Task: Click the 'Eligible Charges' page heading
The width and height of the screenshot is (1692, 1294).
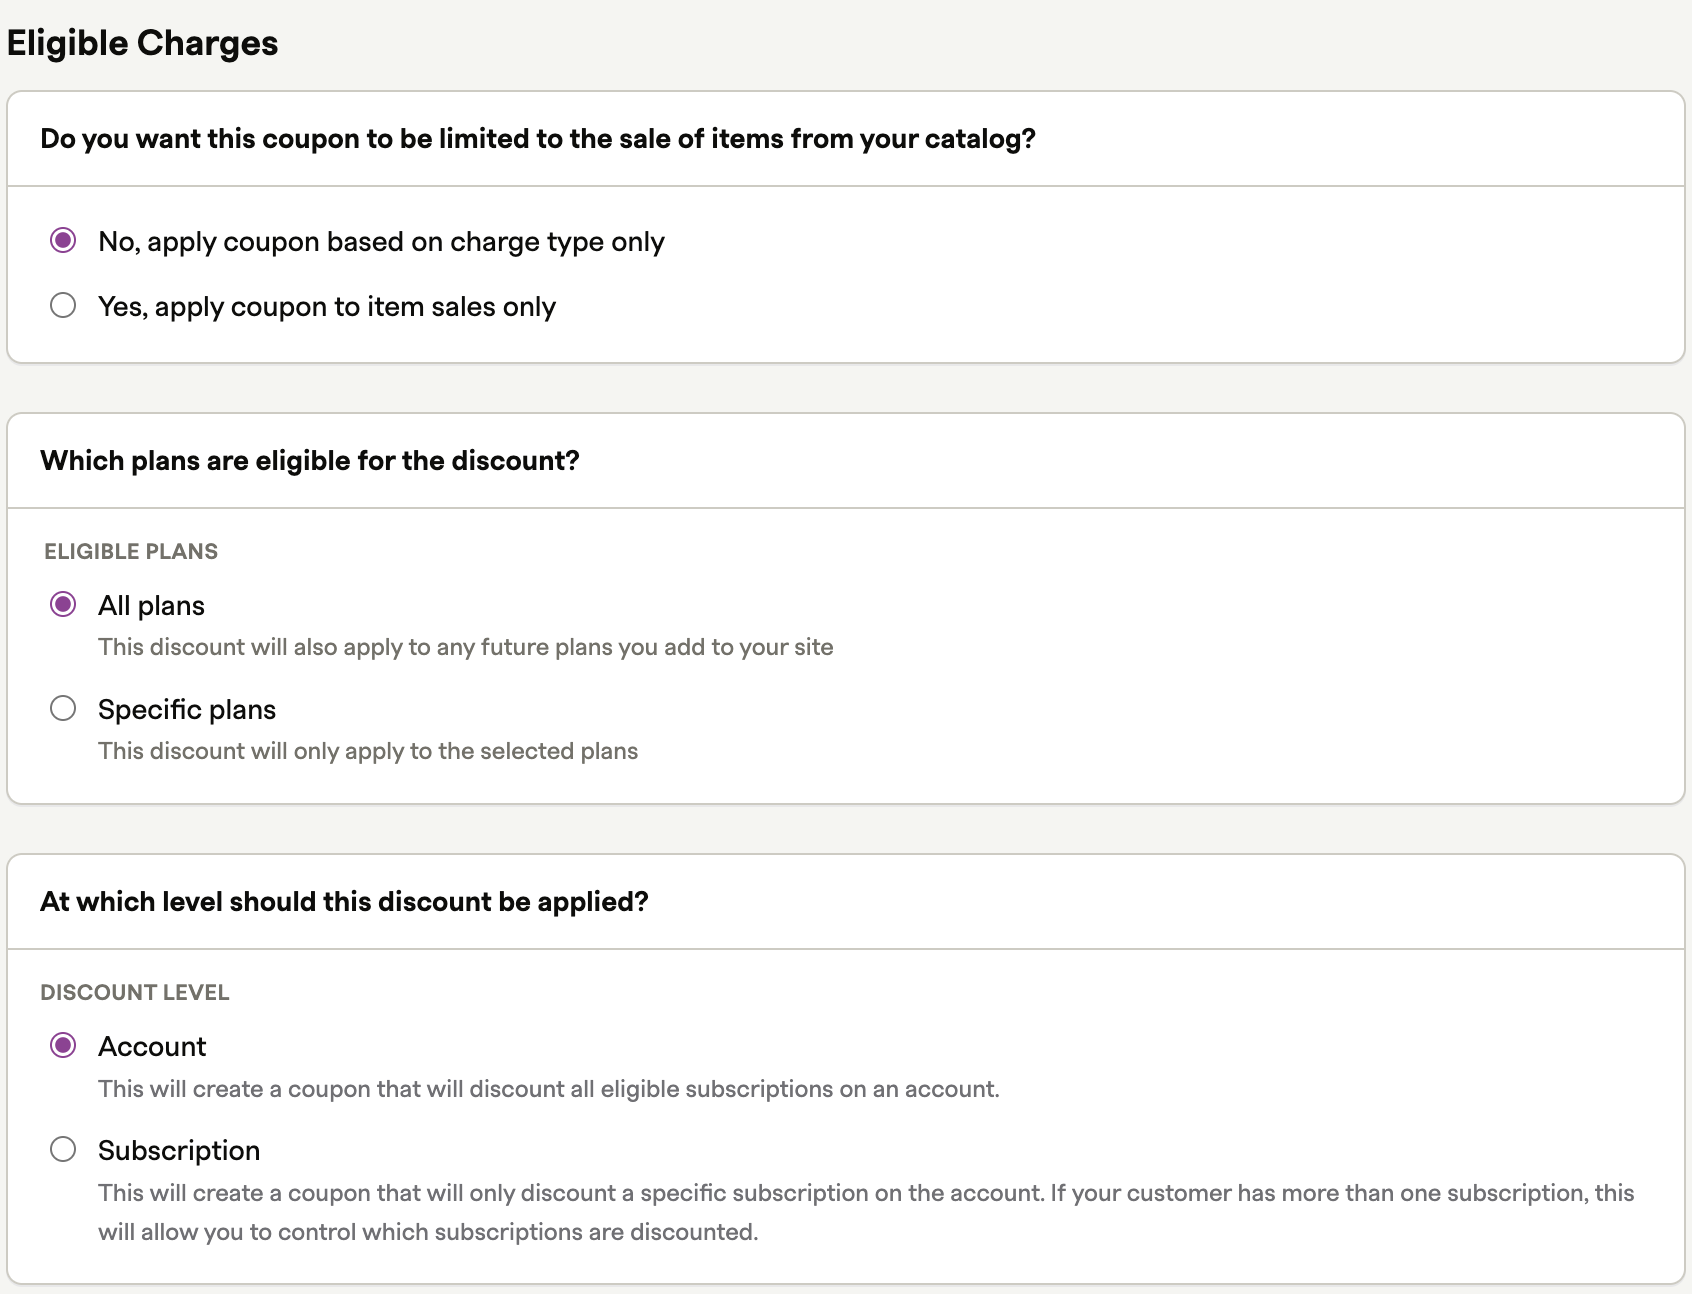Action: (x=142, y=43)
